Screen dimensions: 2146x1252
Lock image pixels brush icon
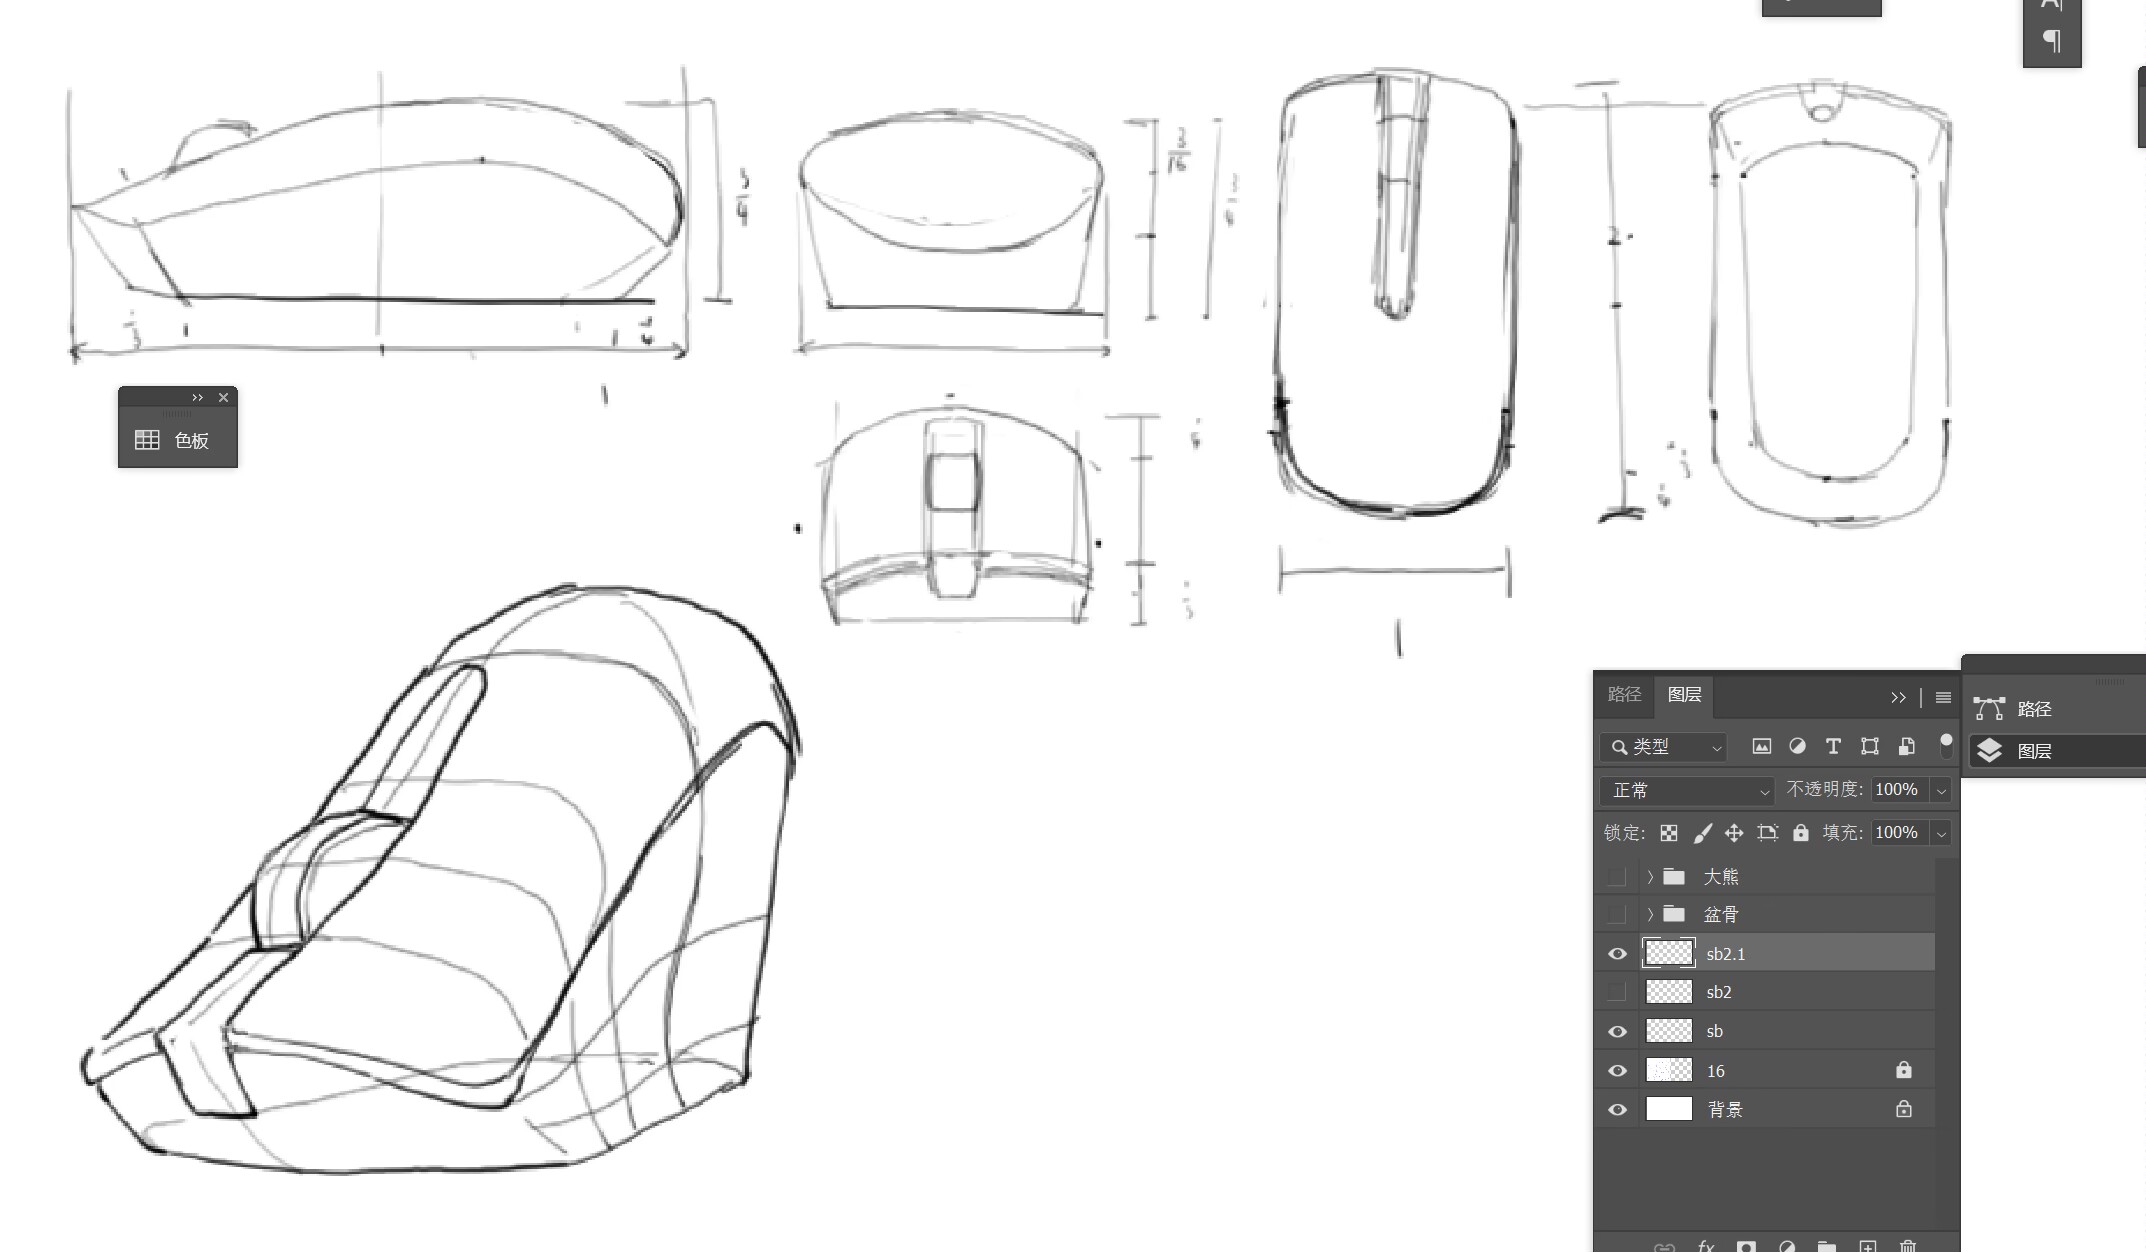tap(1702, 833)
